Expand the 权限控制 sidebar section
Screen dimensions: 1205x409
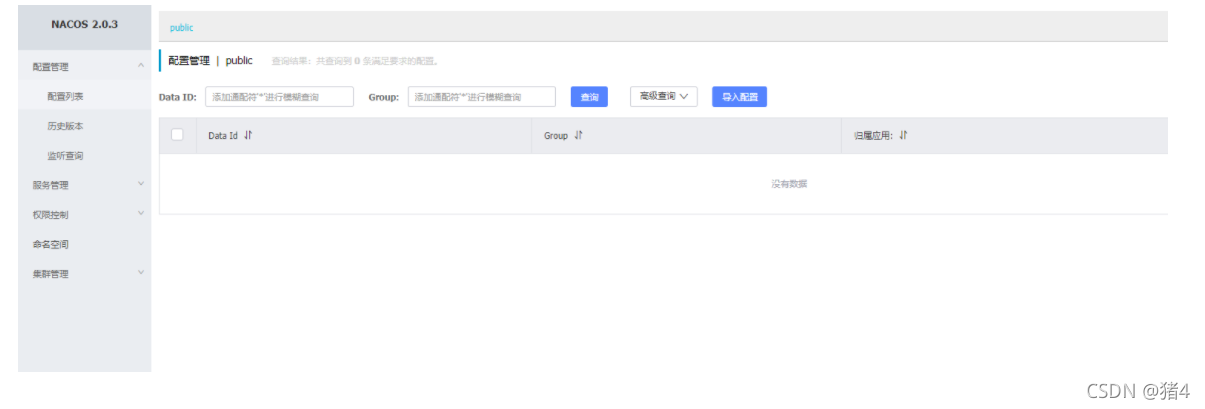pyautogui.click(x=85, y=215)
